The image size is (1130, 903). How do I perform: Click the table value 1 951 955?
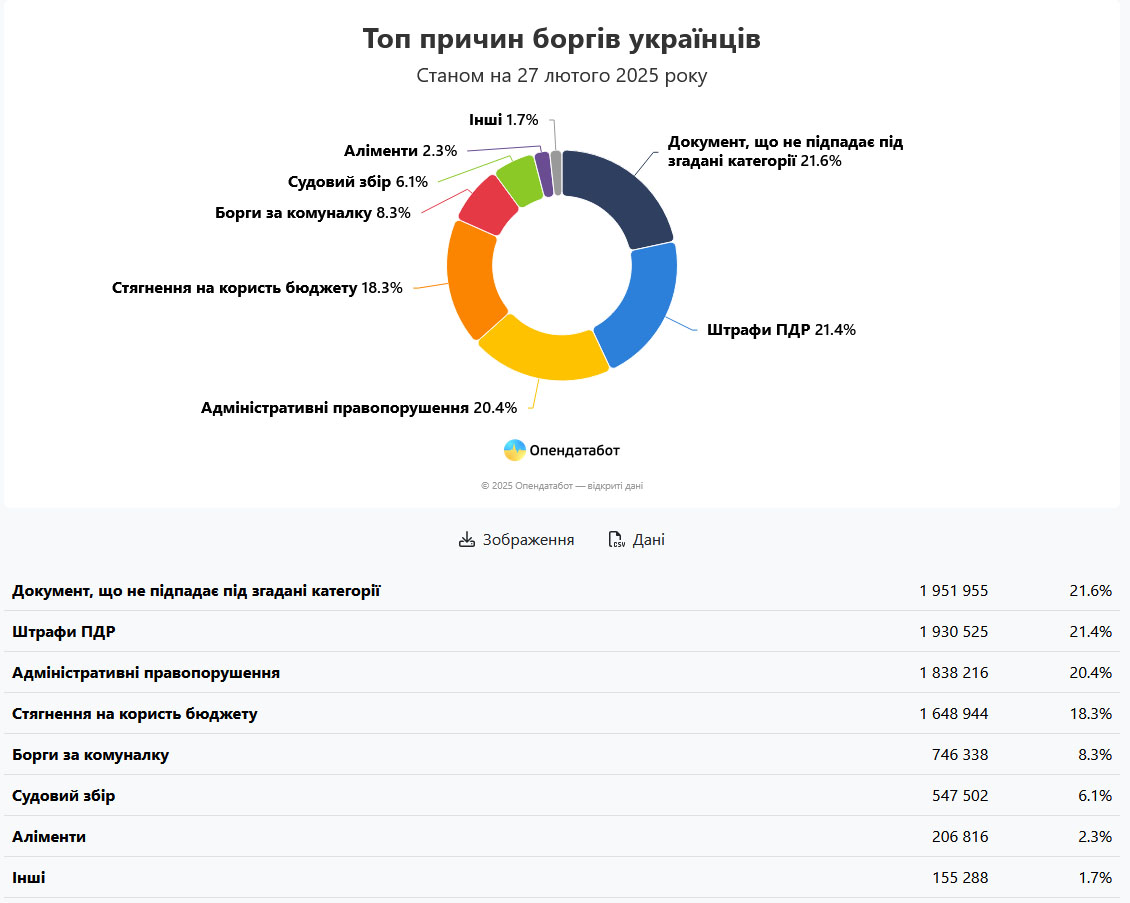pos(953,591)
